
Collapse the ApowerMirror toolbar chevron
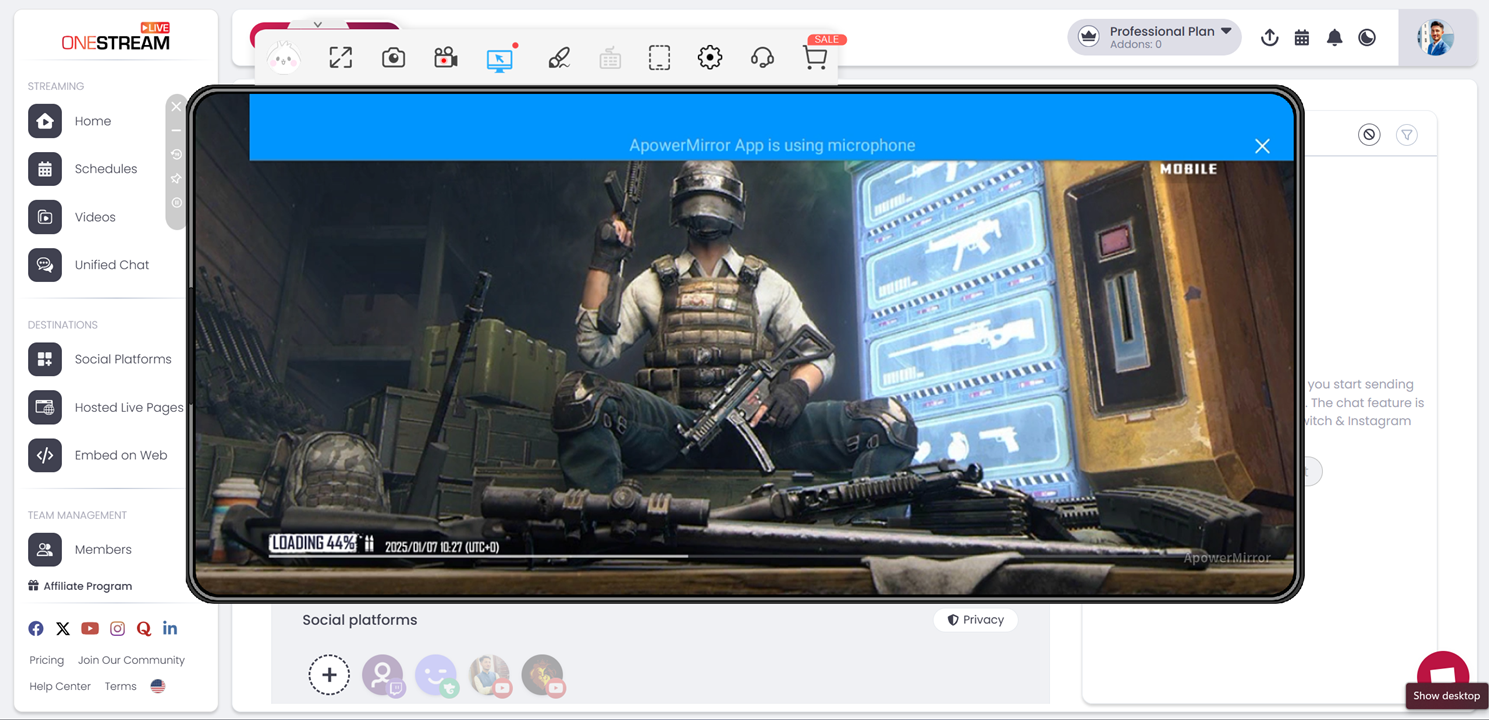318,23
